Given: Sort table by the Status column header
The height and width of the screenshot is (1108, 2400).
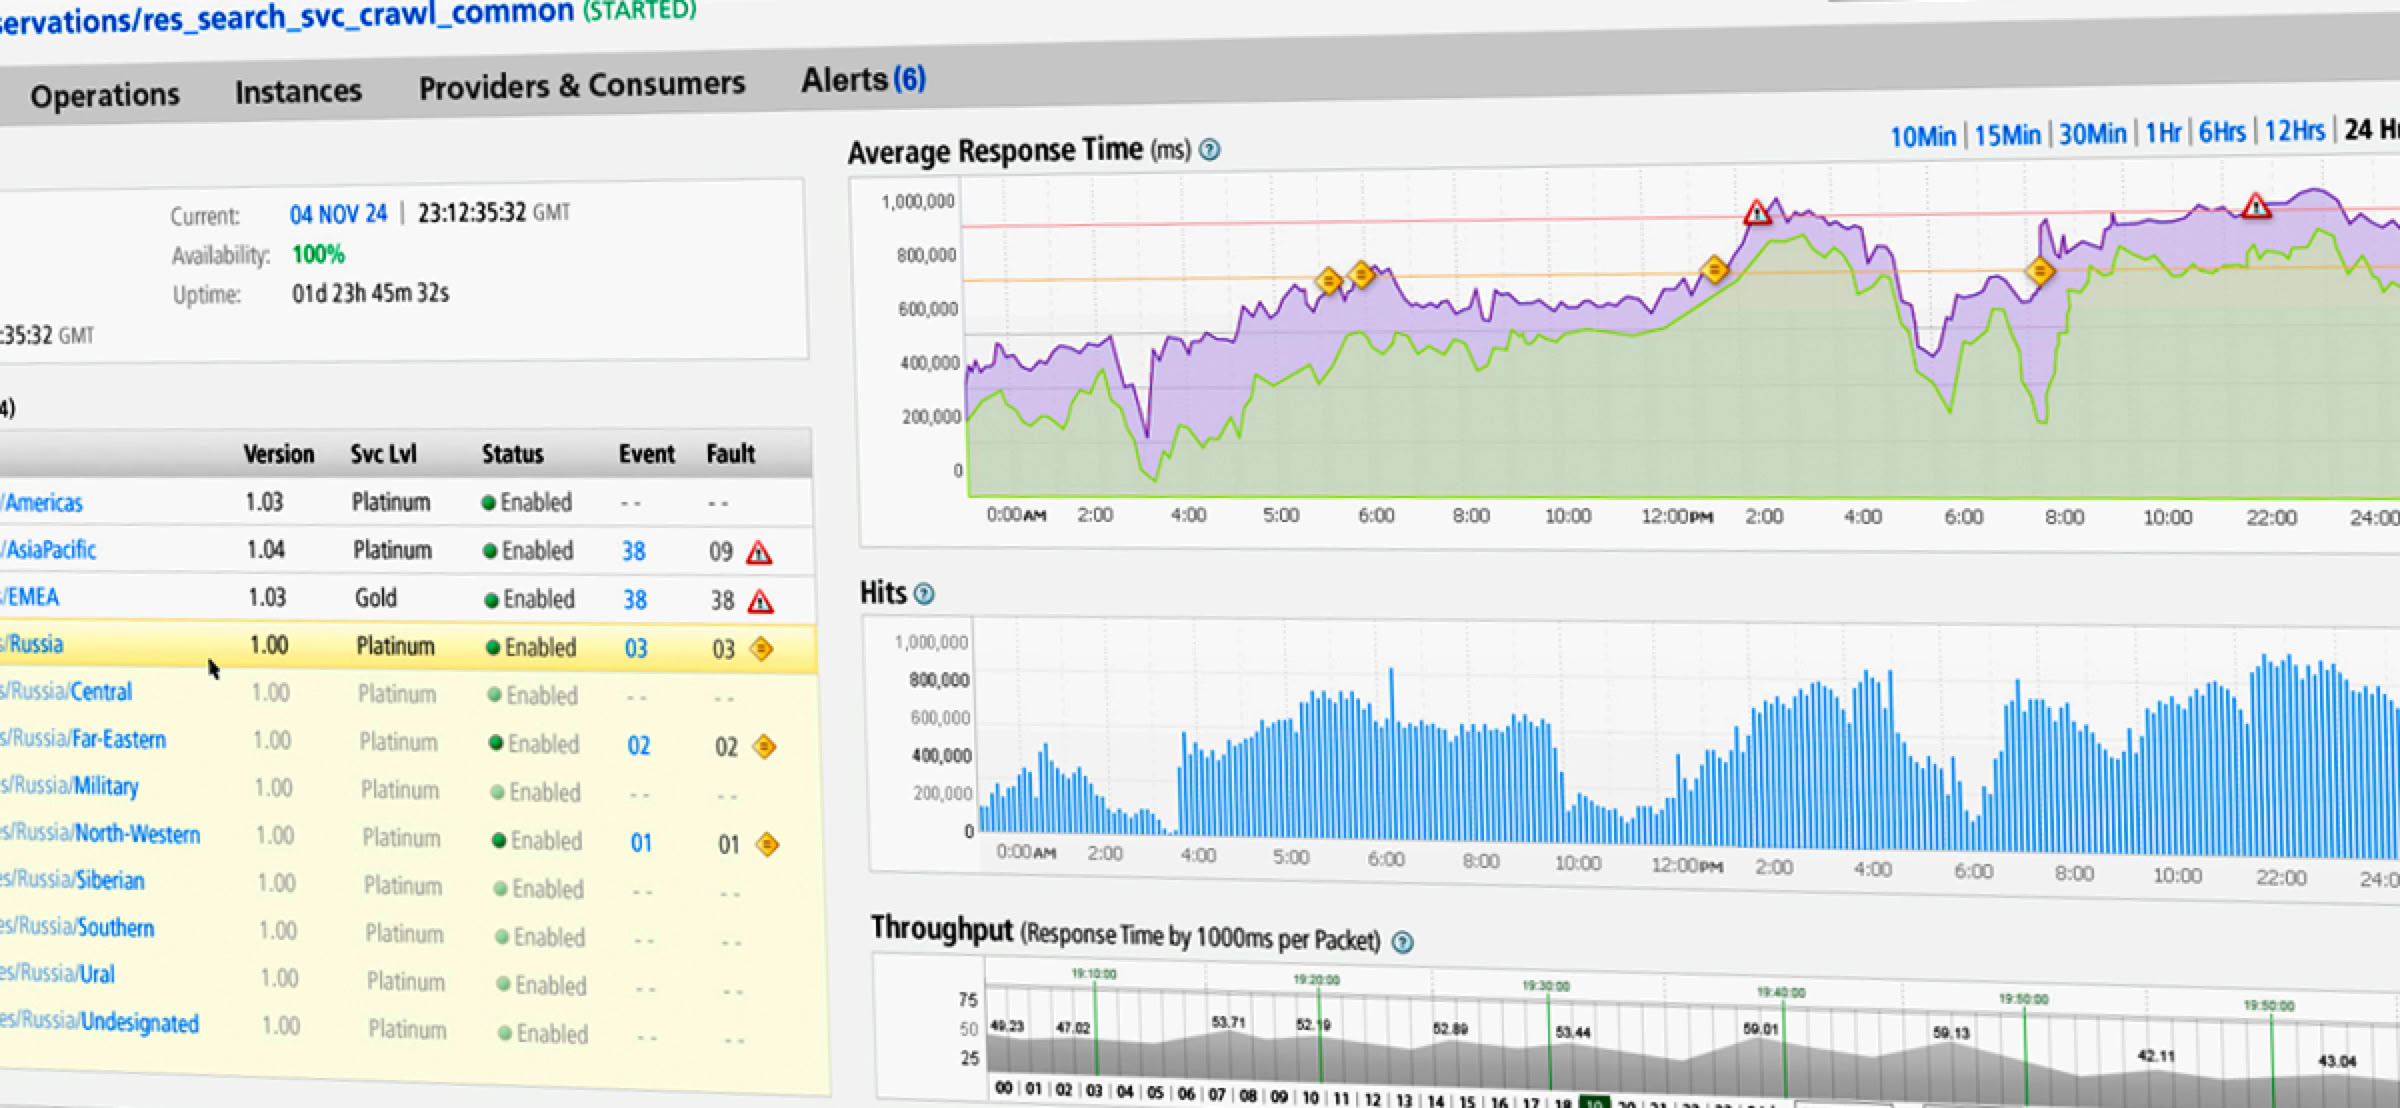Looking at the screenshot, I should click(512, 454).
